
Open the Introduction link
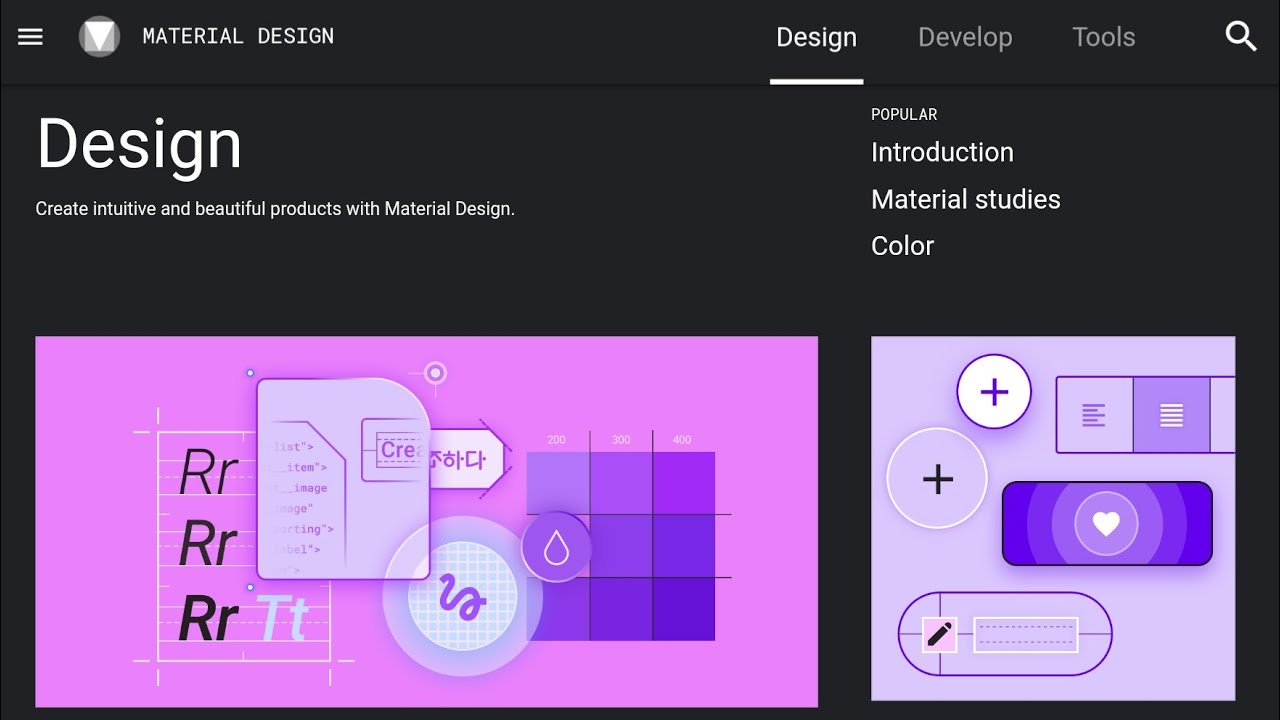pyautogui.click(x=942, y=152)
